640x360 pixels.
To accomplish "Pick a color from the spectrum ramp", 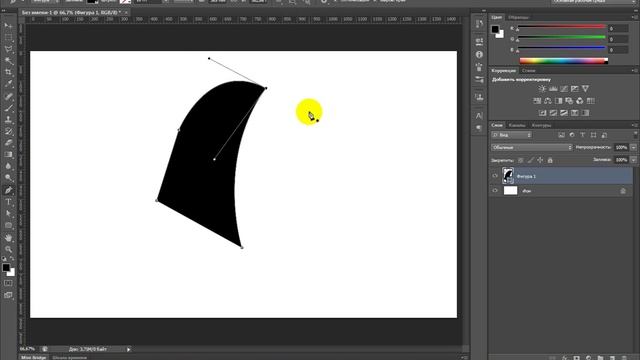I will pos(564,61).
